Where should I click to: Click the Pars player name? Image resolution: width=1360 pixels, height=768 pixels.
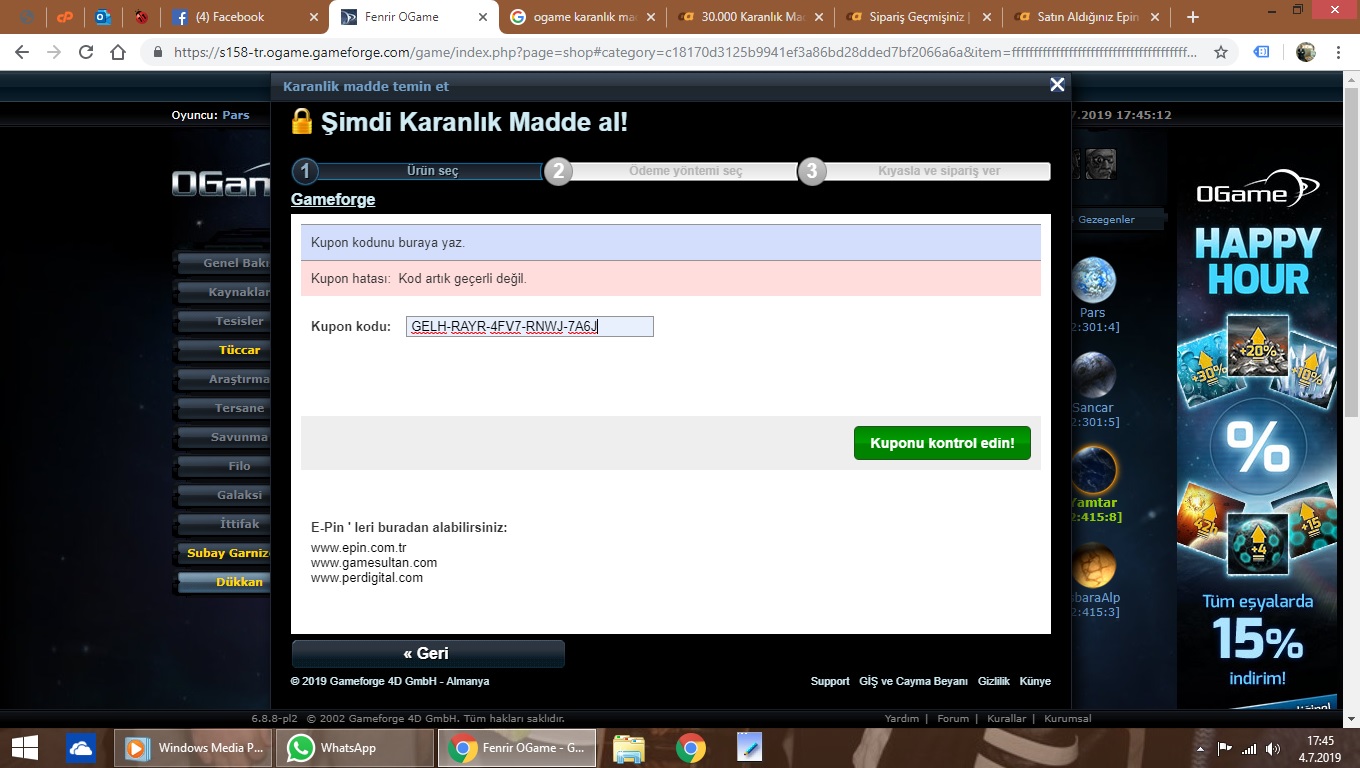click(236, 115)
